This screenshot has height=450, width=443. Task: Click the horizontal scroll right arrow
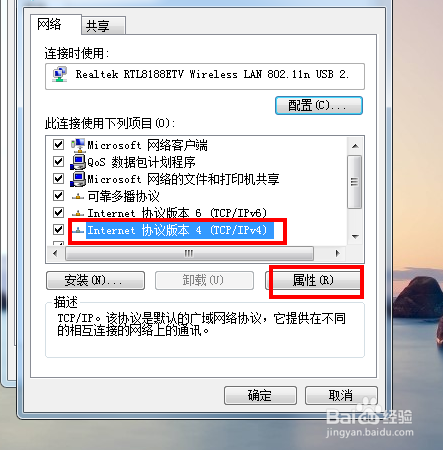tap(338, 254)
